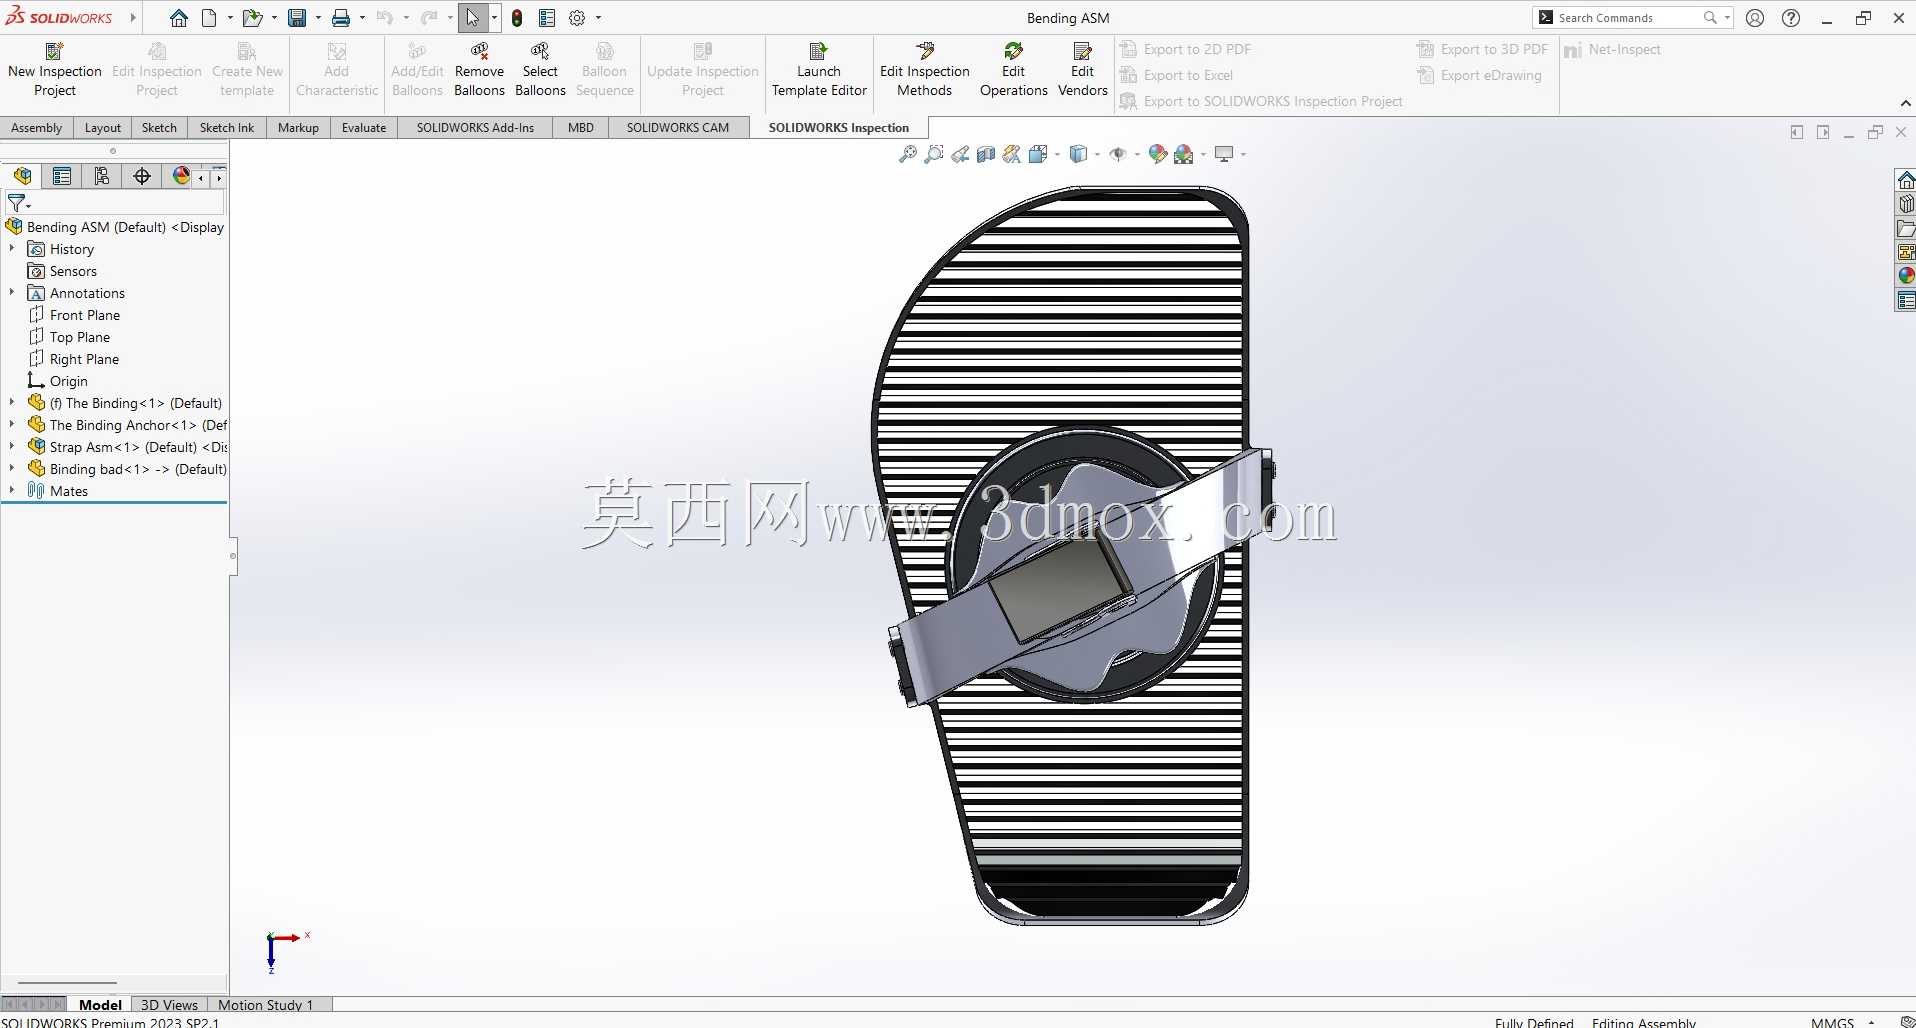
Task: Select the ConfigurationManager tab icon
Action: (x=102, y=176)
